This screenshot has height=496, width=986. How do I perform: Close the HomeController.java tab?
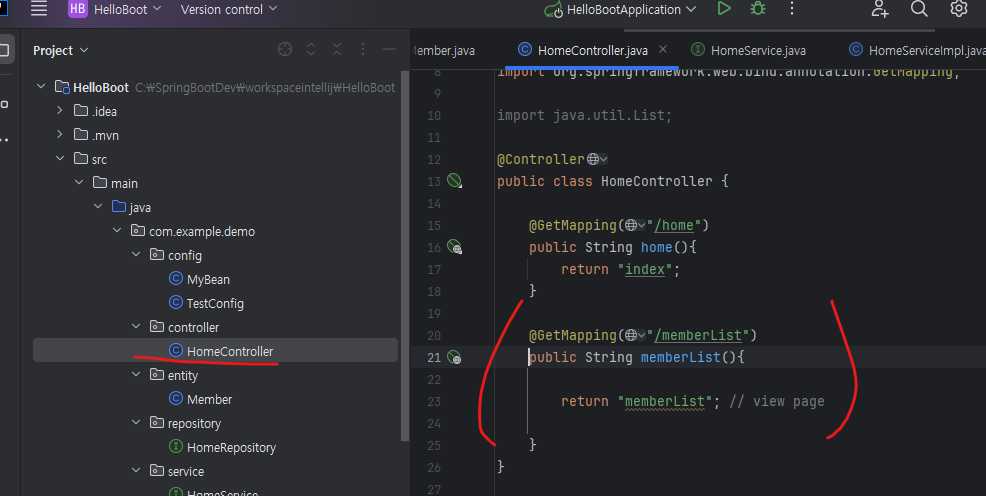(663, 49)
